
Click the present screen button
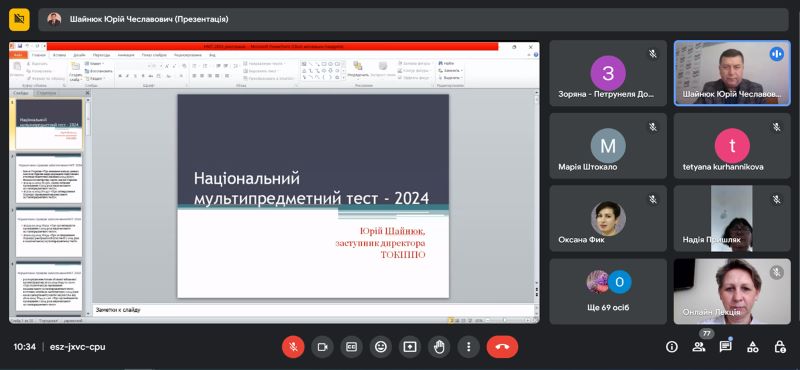410,347
